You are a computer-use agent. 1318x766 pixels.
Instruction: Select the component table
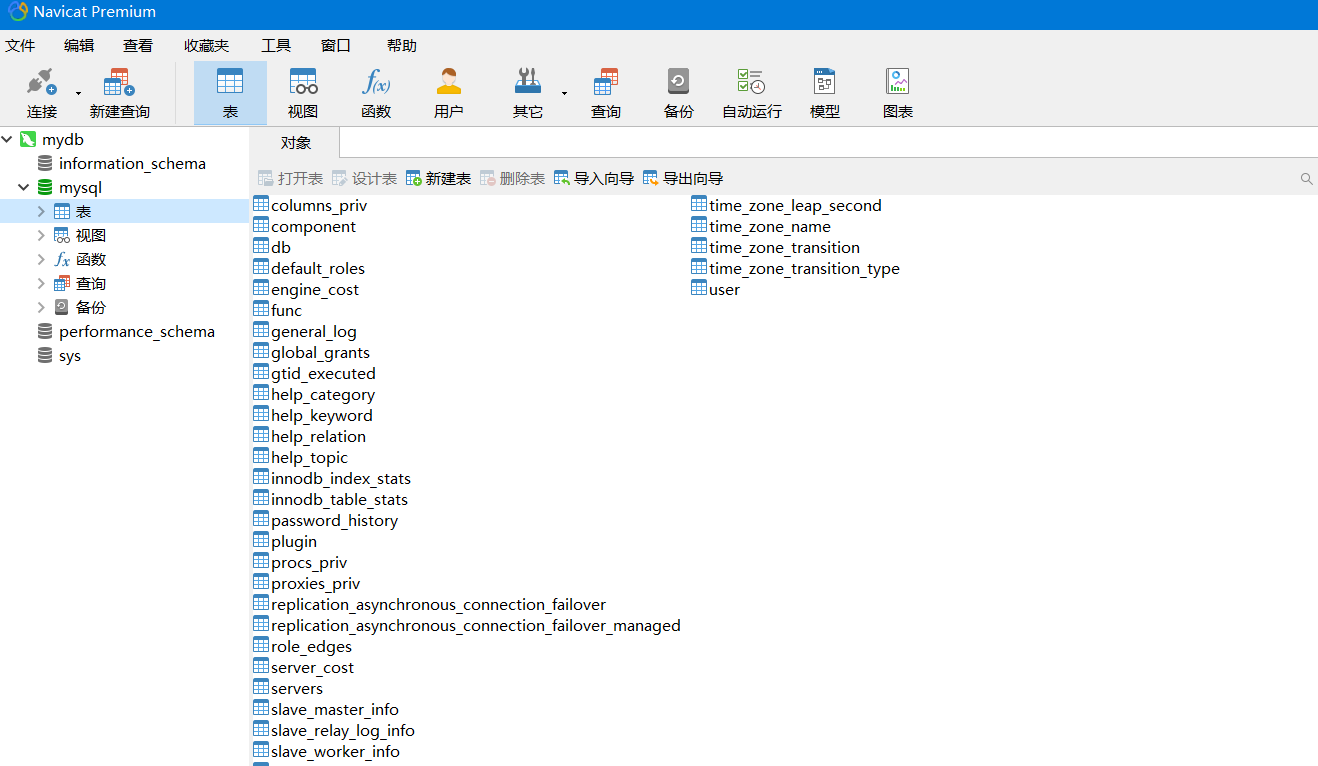(x=313, y=226)
